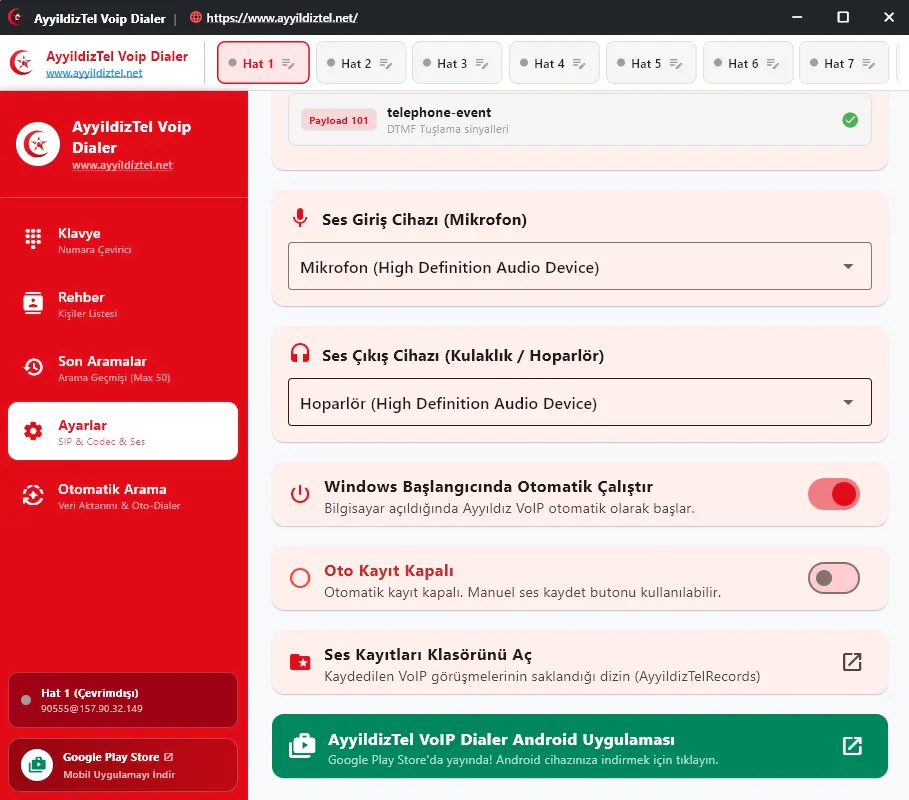Click the edit icon on Hat 2 tab
Image resolution: width=909 pixels, height=800 pixels.
(386, 64)
